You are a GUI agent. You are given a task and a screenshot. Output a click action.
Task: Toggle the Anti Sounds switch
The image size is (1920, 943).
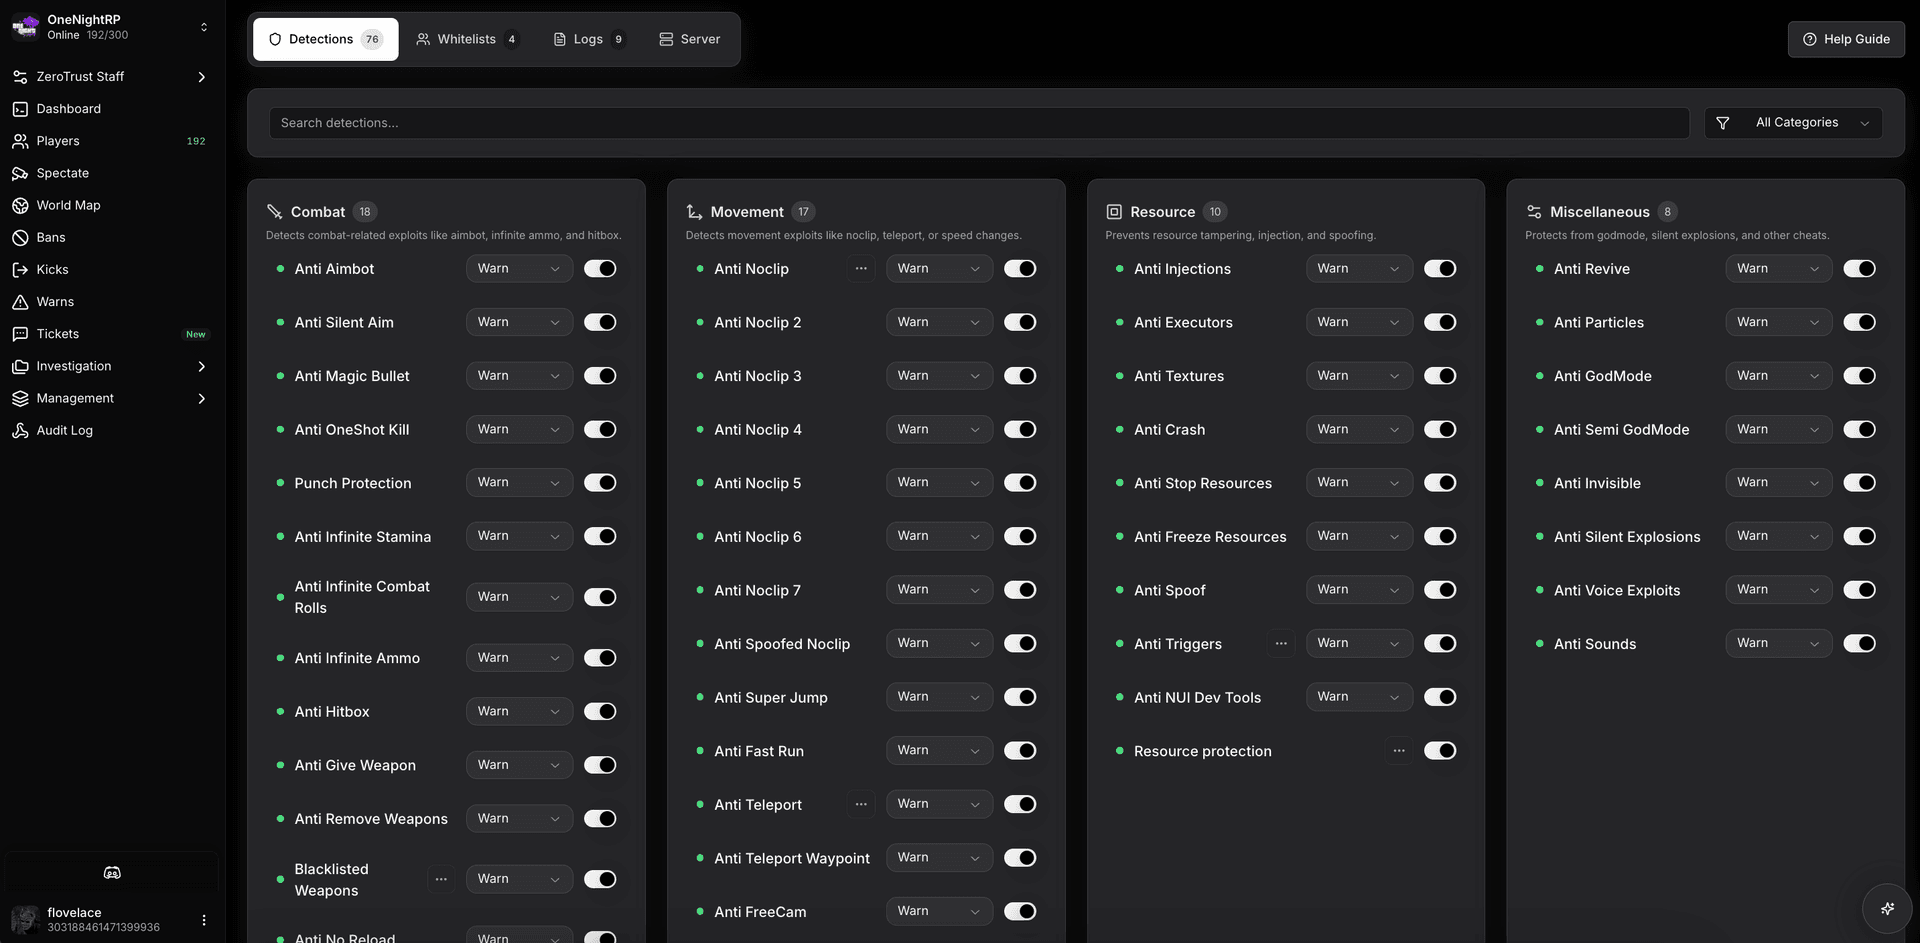[x=1860, y=644]
